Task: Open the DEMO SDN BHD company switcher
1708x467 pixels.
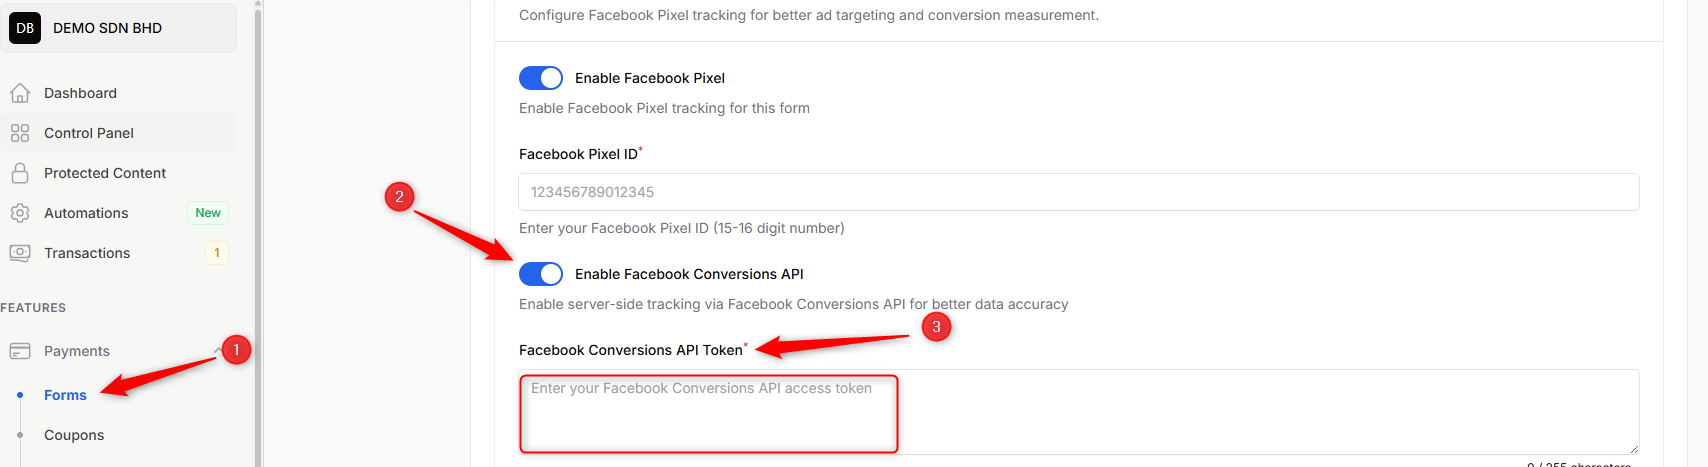Action: point(118,28)
